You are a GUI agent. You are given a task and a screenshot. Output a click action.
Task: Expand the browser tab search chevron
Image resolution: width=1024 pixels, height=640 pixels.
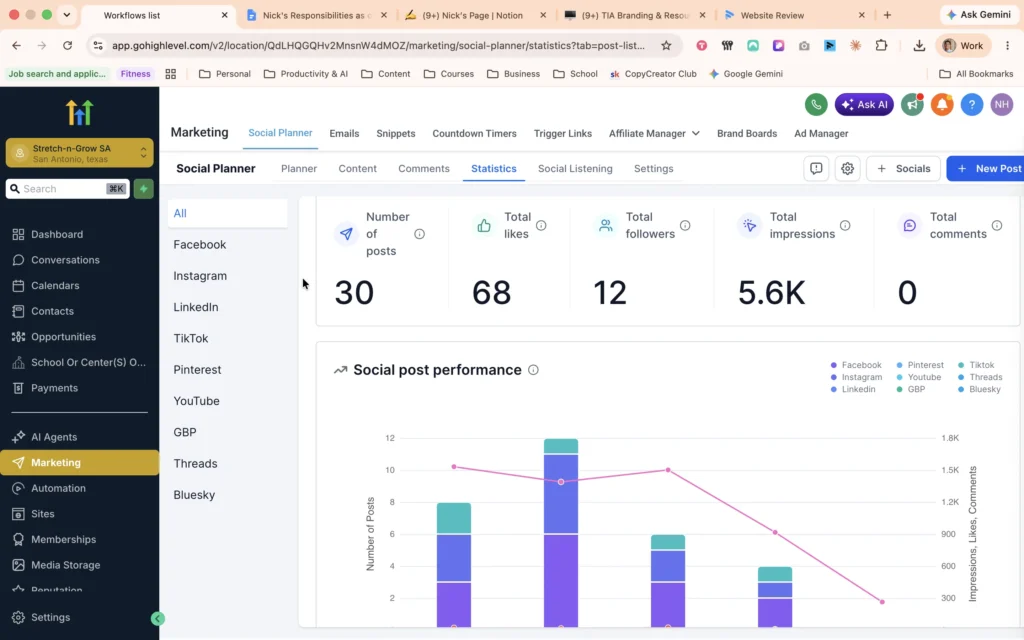(67, 15)
